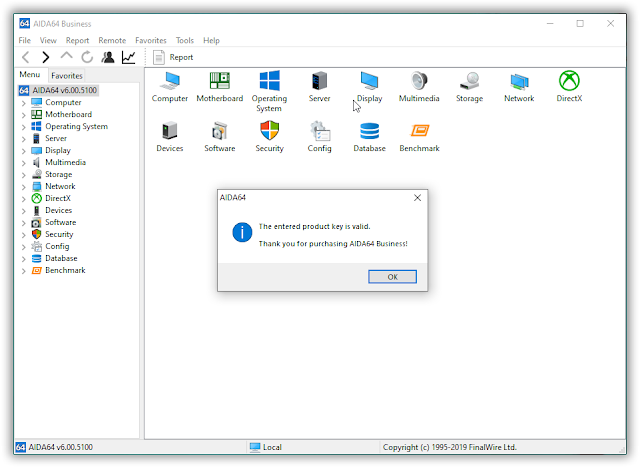Open the Help menu
Screen dimensions: 640x468
[211, 40]
